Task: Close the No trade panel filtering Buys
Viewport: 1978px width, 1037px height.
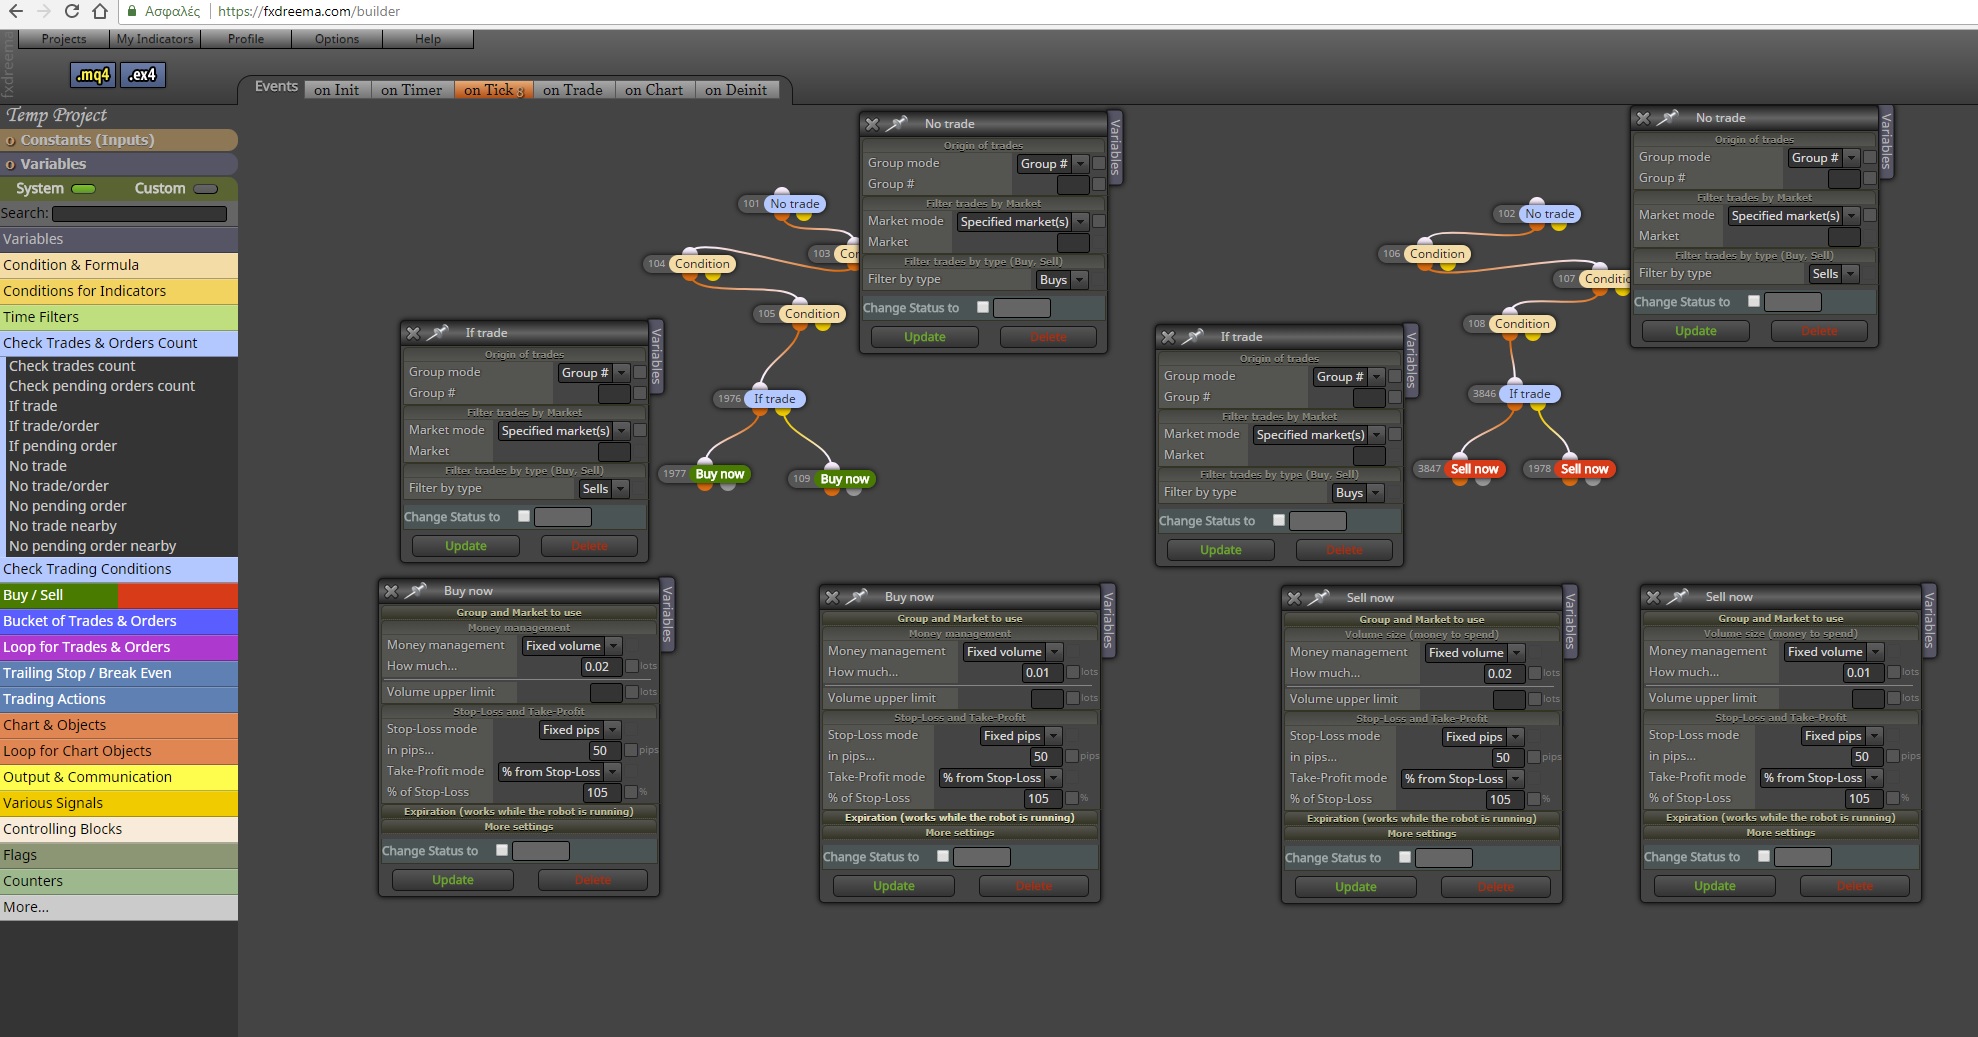Action: tap(872, 124)
